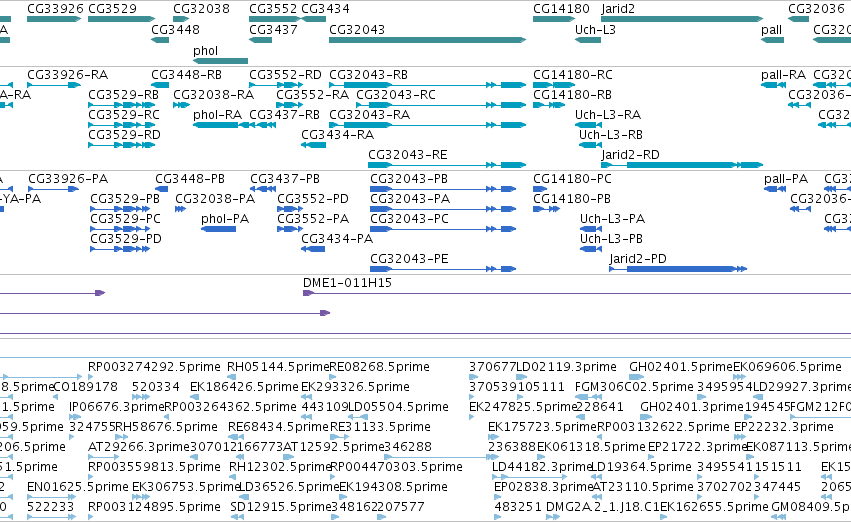This screenshot has height=522, width=851.
Task: Open transcript CG33926-RA
Action: (x=68, y=75)
